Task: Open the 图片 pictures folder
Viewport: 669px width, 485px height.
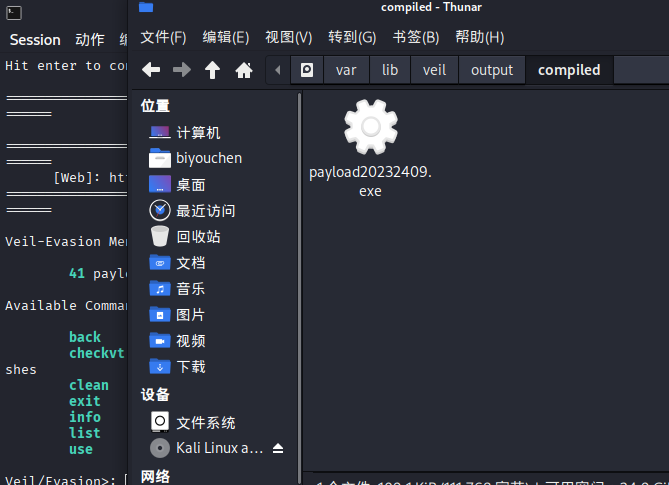Action: 191,315
